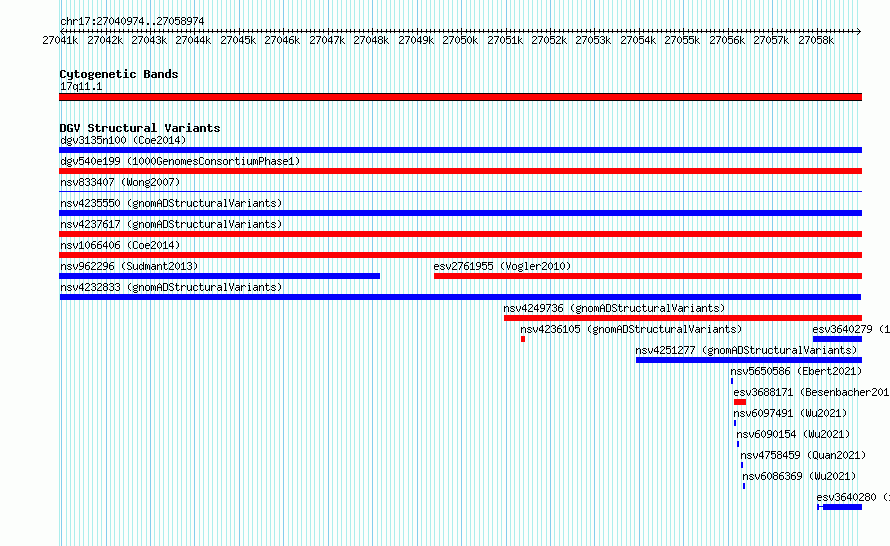
Task: Select the blue bar under nsv4232833
Action: (x=460, y=297)
